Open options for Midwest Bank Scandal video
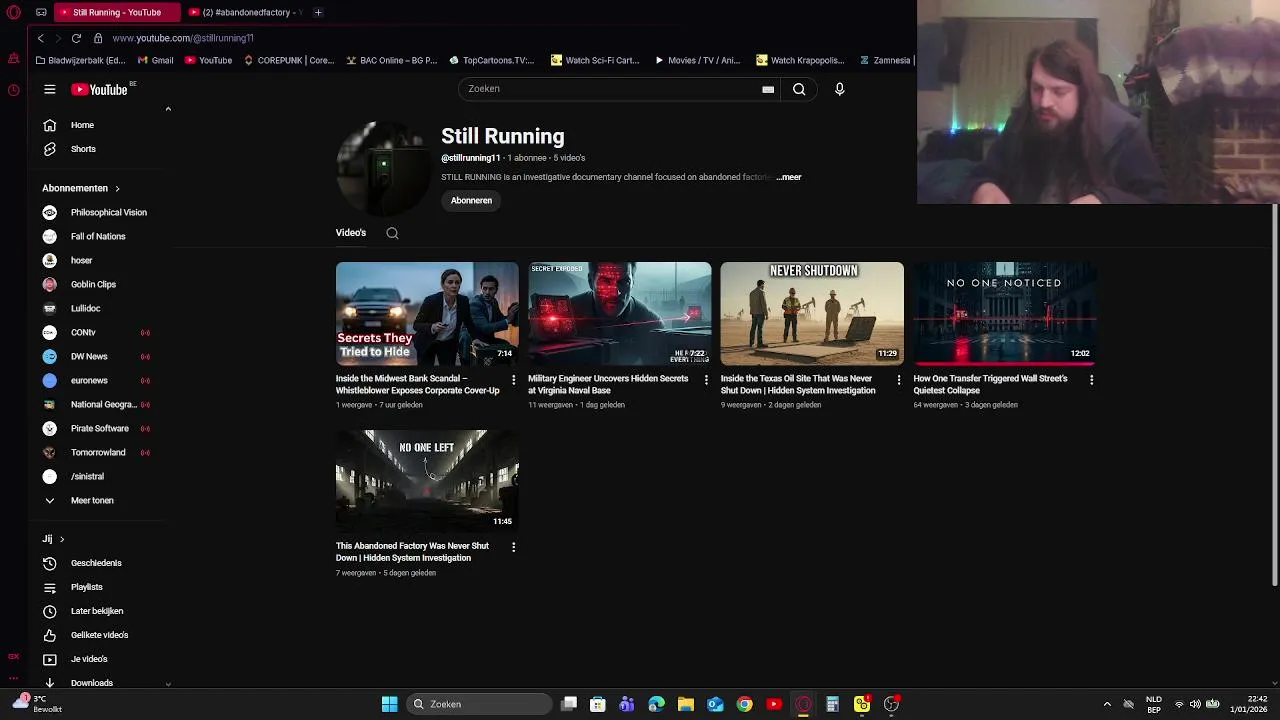Viewport: 1280px width, 720px height. pyautogui.click(x=514, y=380)
